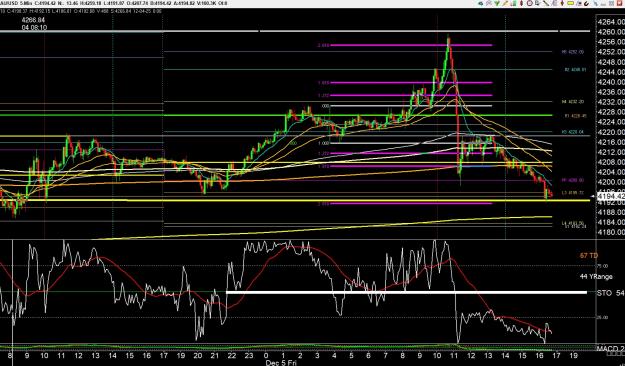625x366 pixels.
Task: Click the green bar chart toolbar icon
Action: 514,3
